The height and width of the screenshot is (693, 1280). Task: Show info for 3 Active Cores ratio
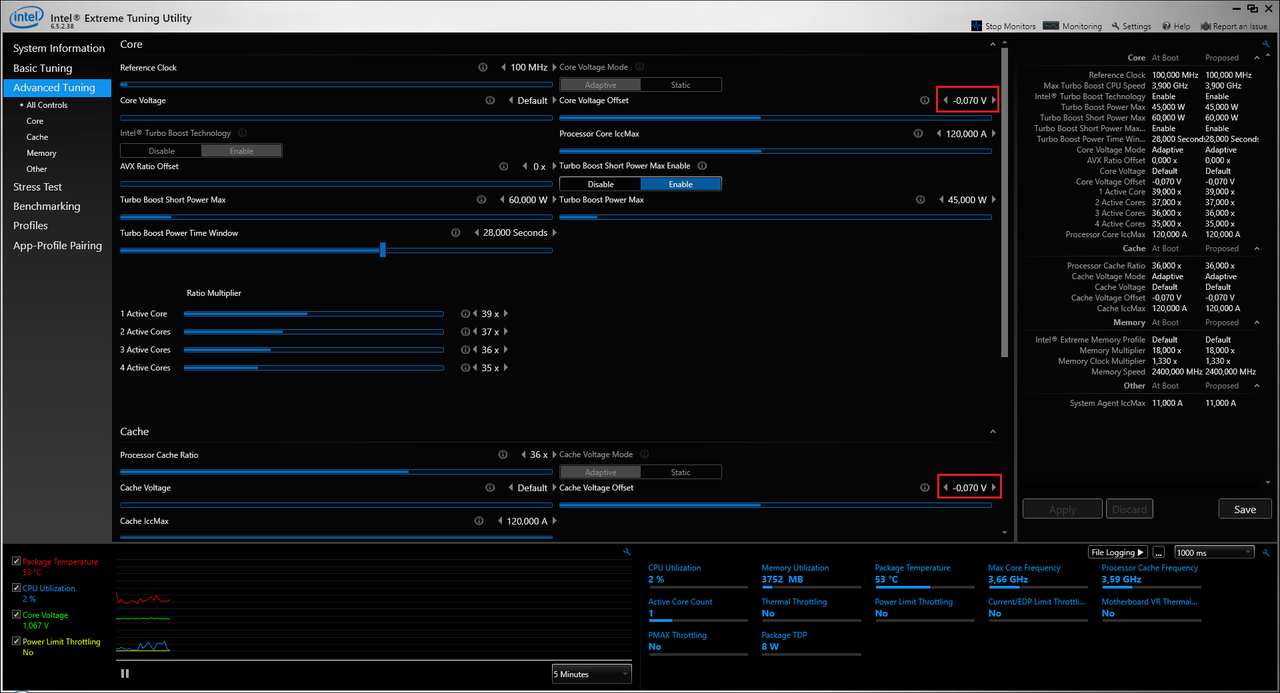coord(465,350)
